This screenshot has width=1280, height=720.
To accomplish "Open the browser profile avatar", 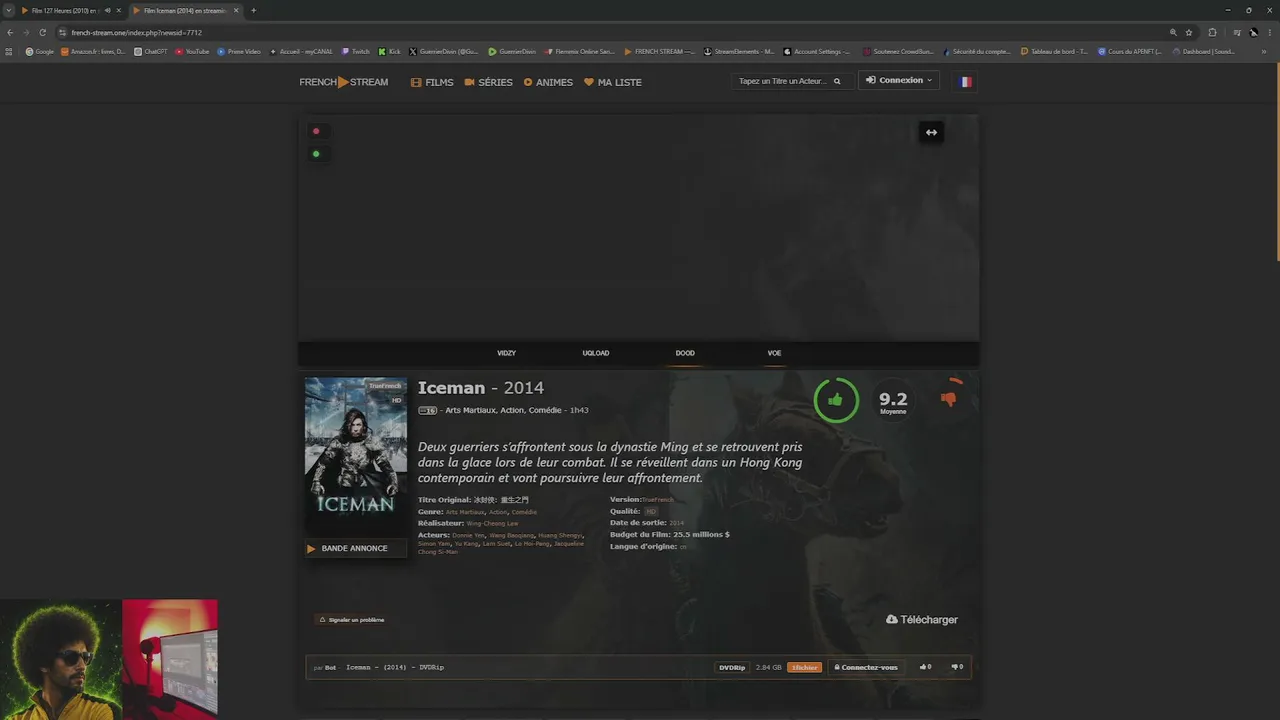I will (x=1253, y=32).
